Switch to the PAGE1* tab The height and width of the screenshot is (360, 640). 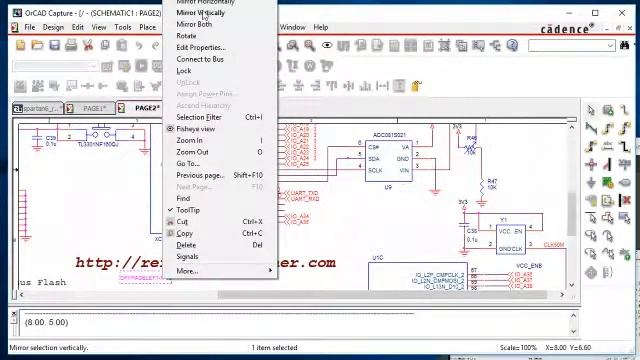pyautogui.click(x=91, y=108)
